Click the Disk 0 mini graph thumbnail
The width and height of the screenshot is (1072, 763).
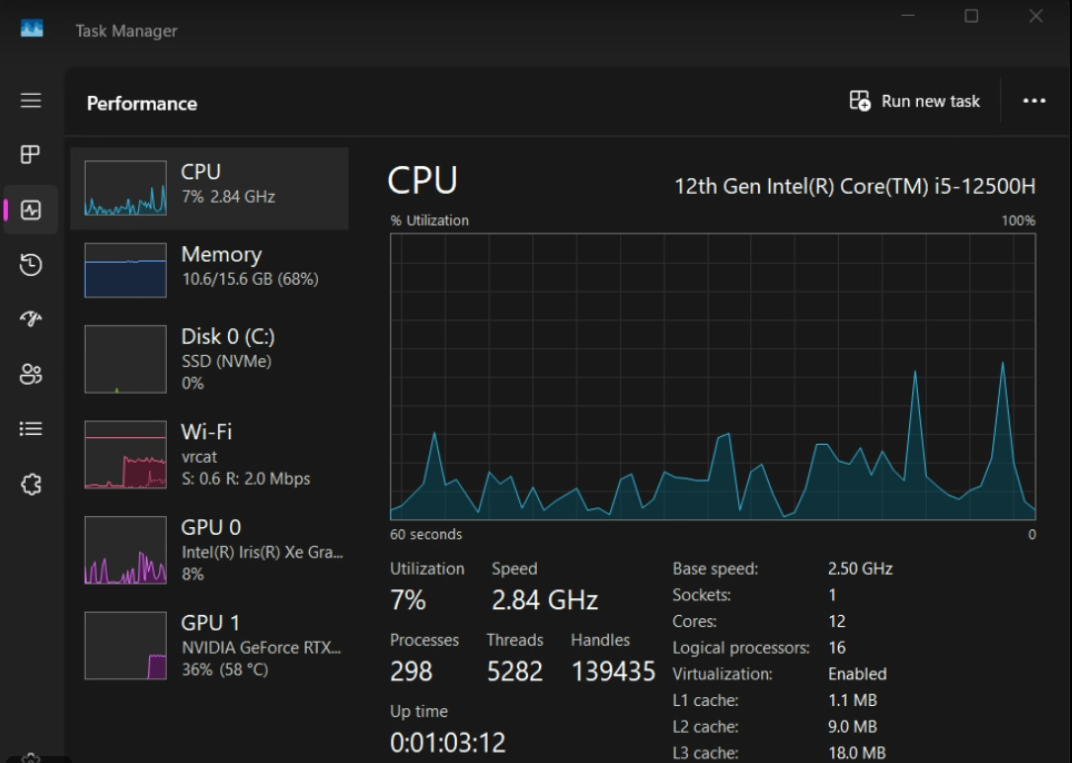point(125,359)
